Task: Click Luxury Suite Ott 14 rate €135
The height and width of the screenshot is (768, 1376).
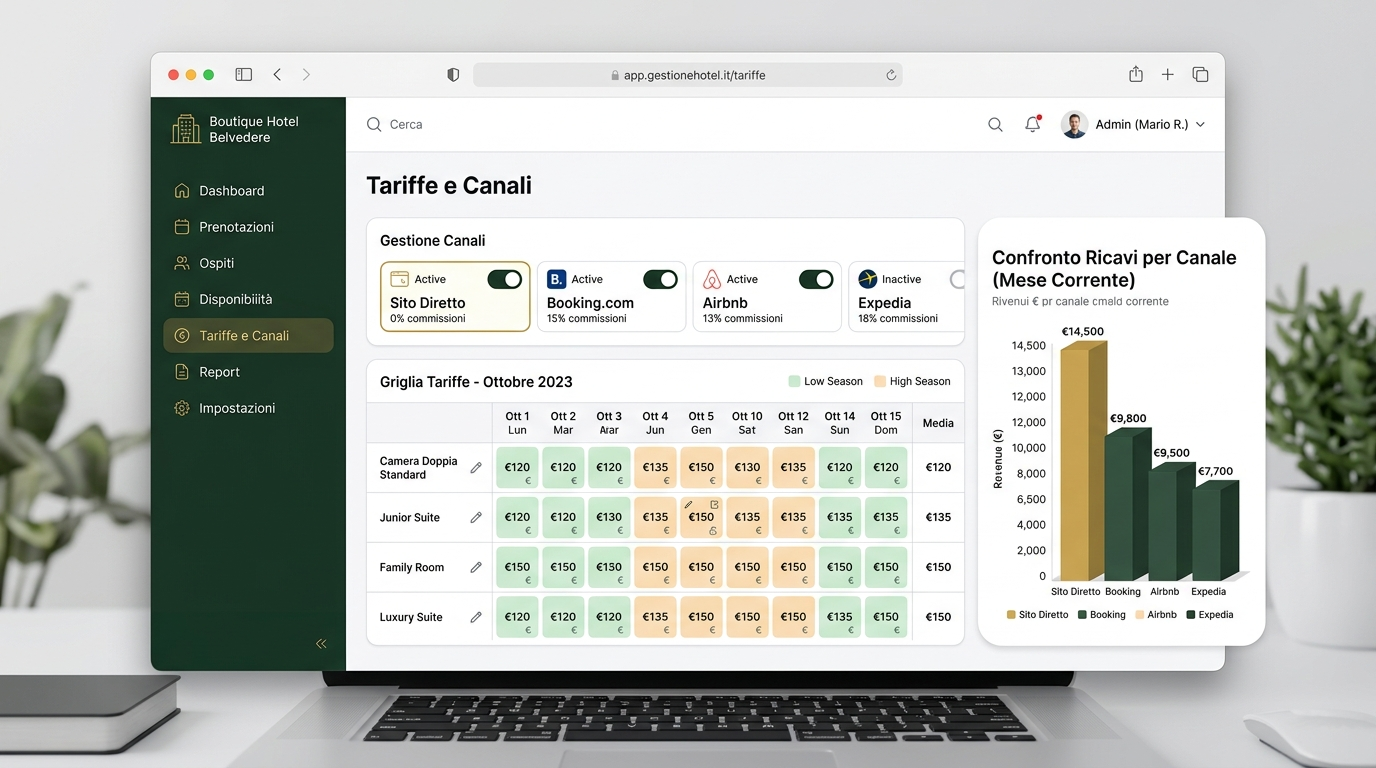Action: 840,617
